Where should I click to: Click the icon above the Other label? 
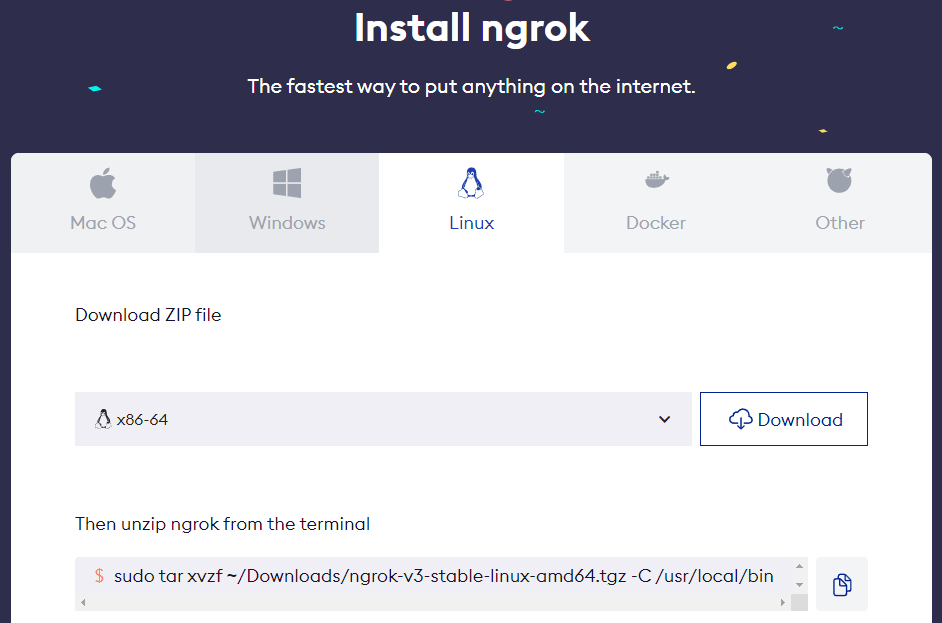click(x=839, y=181)
